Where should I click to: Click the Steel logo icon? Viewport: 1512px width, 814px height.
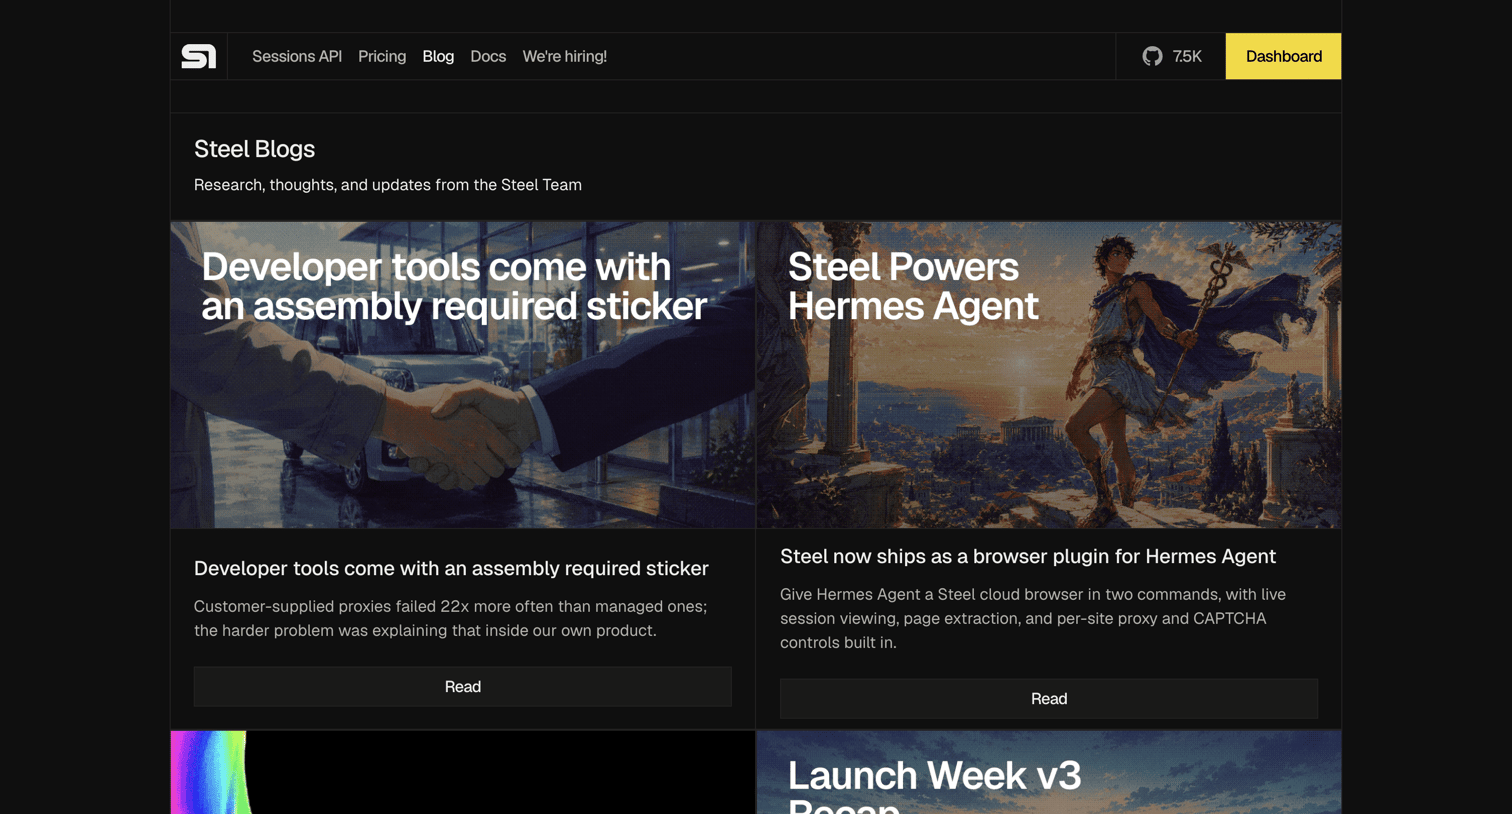[198, 56]
